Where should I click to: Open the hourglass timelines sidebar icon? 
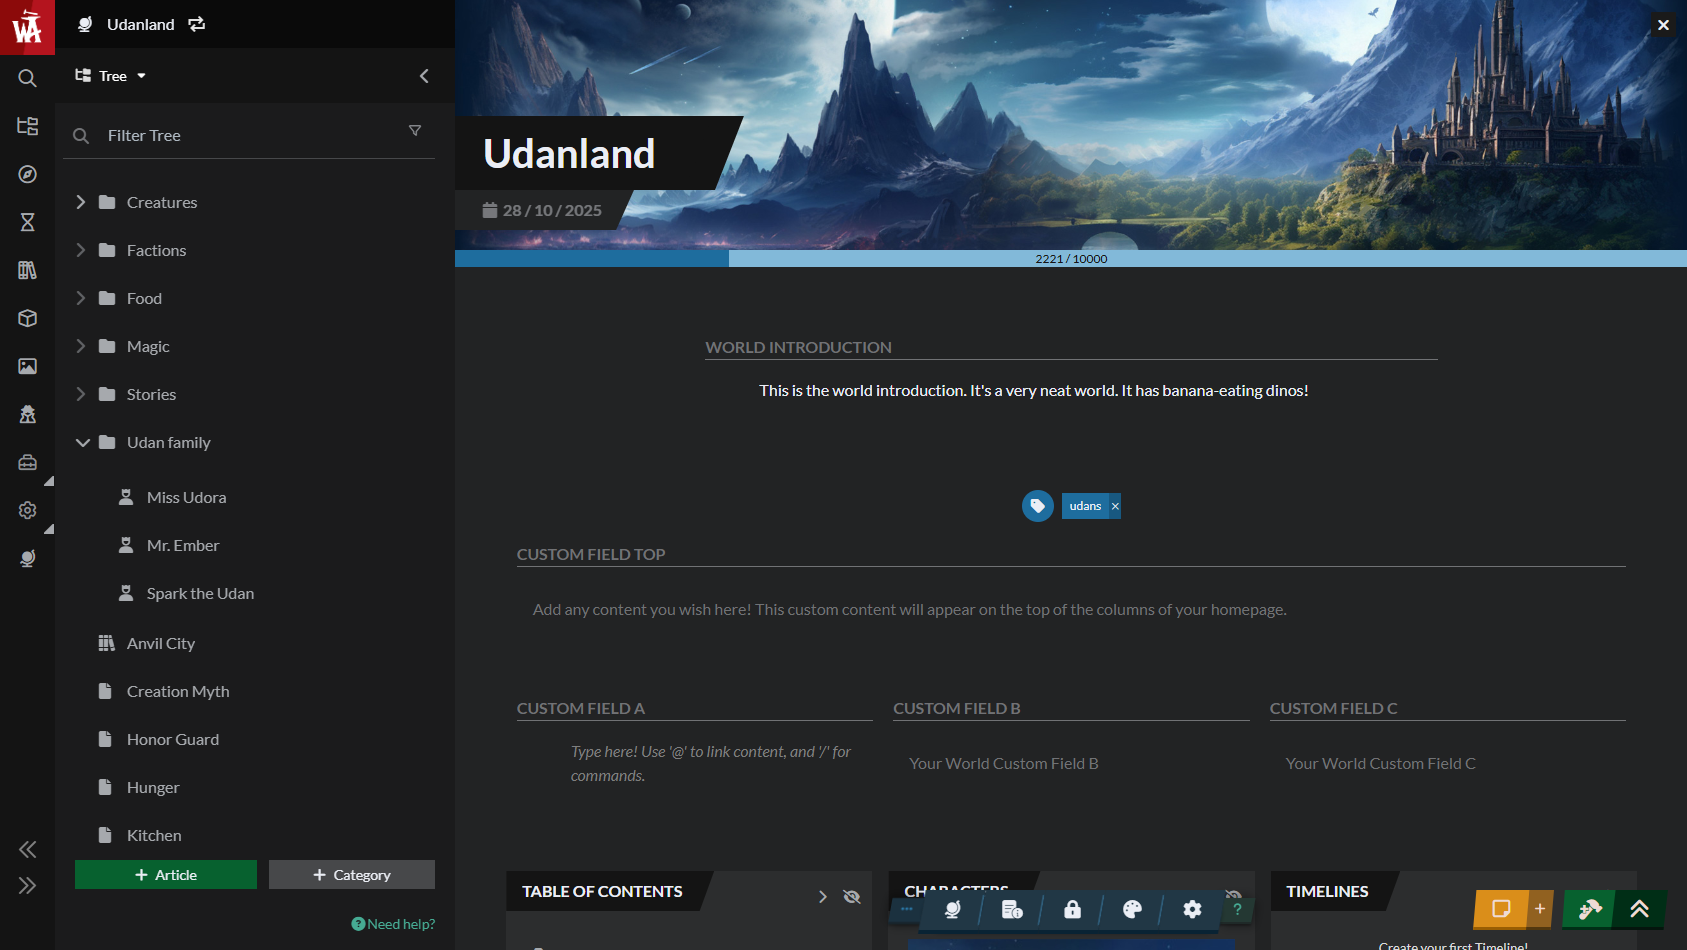(27, 222)
